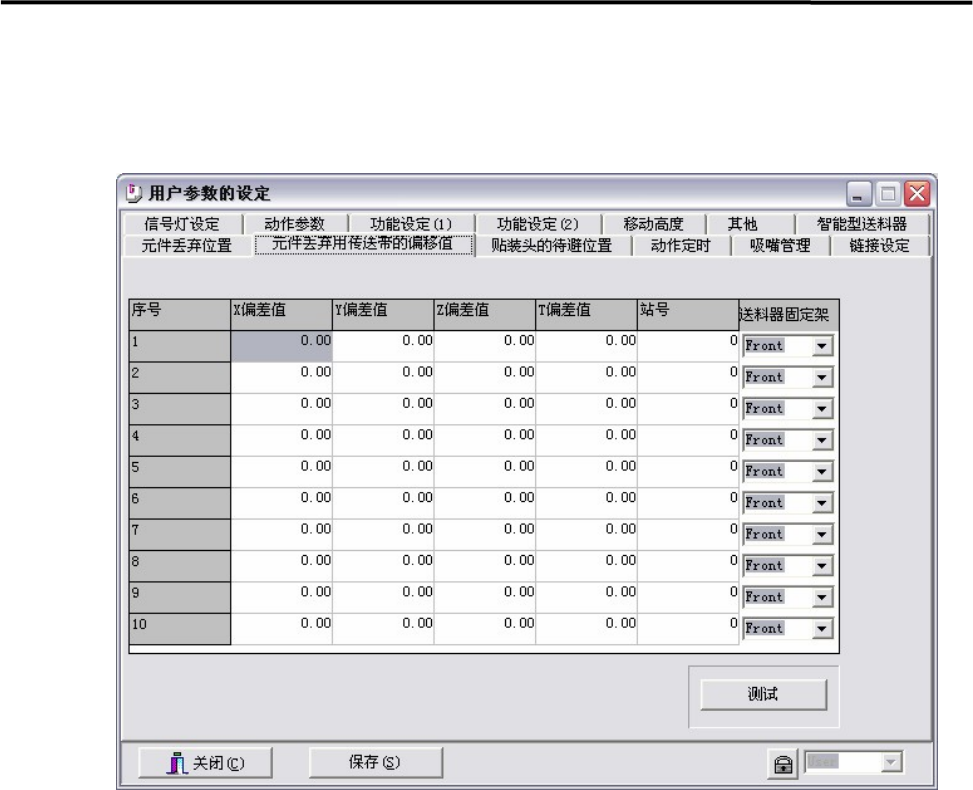Click the 站号 column header
Screen dimensions: 973x790
(688, 315)
